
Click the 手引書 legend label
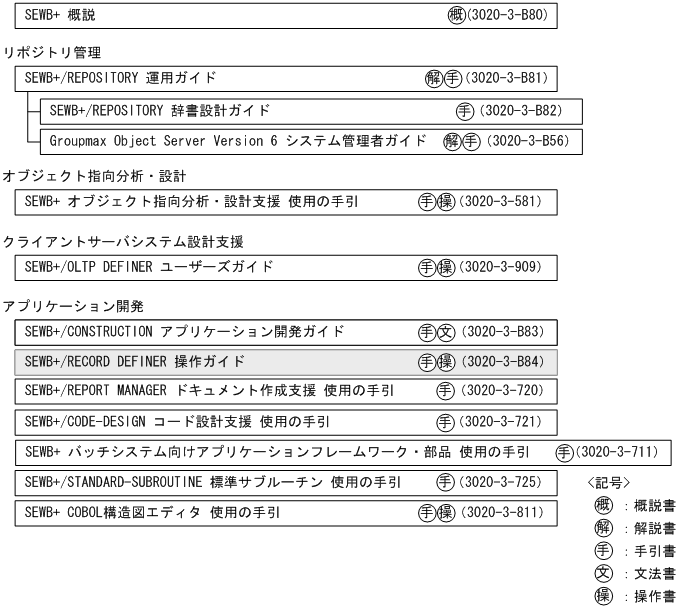(x=655, y=551)
